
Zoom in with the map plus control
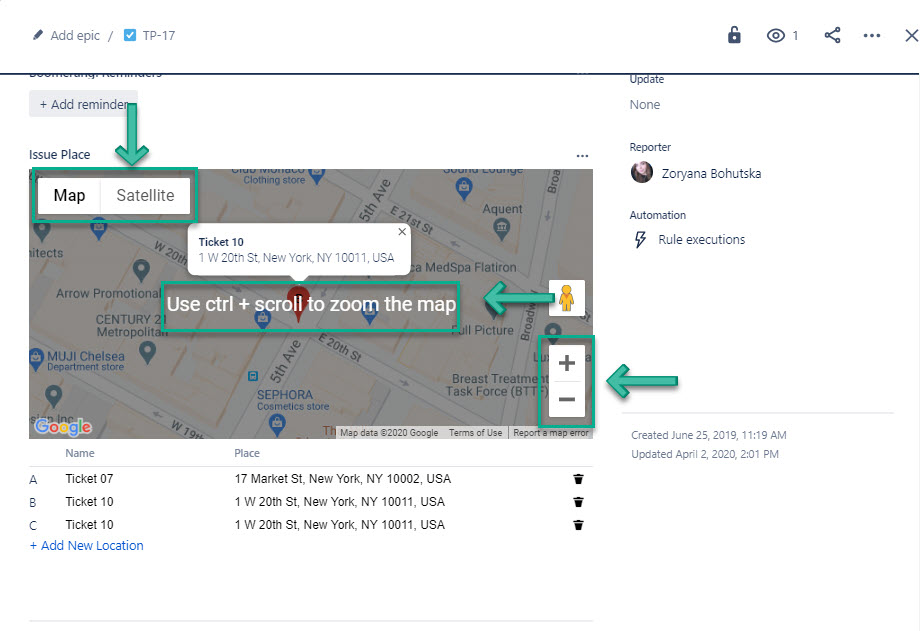point(566,363)
